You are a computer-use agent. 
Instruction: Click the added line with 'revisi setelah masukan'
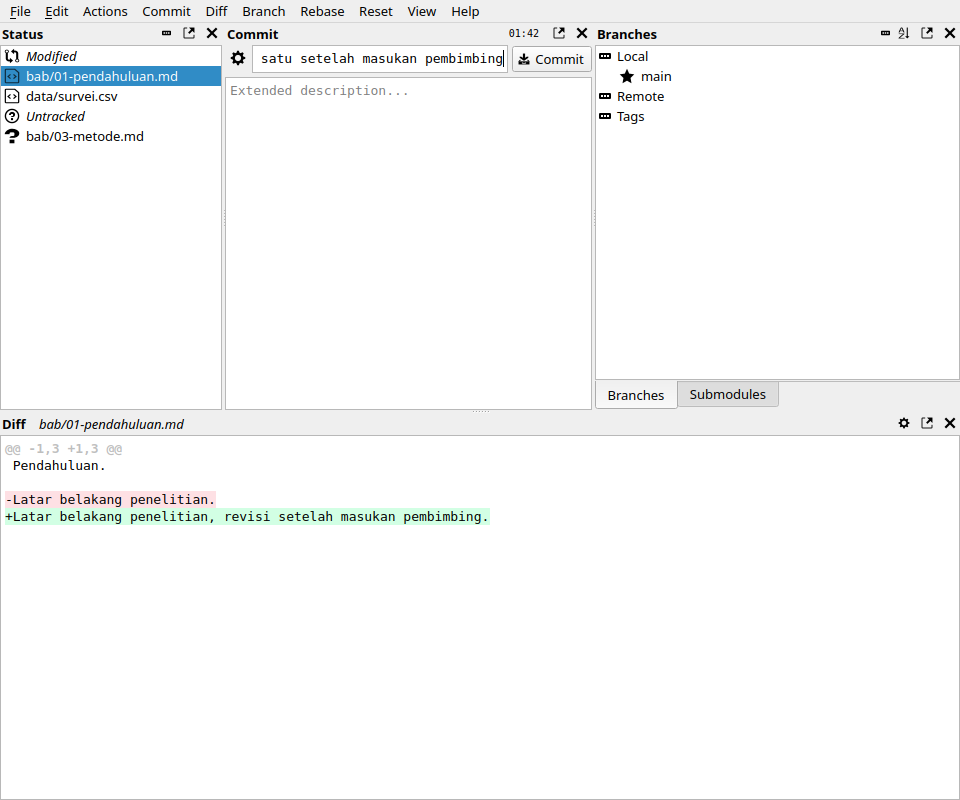[x=247, y=517]
